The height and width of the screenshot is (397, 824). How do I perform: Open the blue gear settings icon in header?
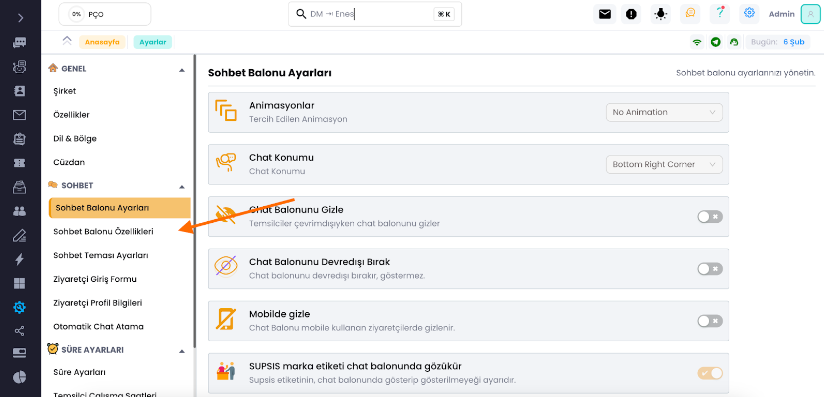pyautogui.click(x=749, y=14)
